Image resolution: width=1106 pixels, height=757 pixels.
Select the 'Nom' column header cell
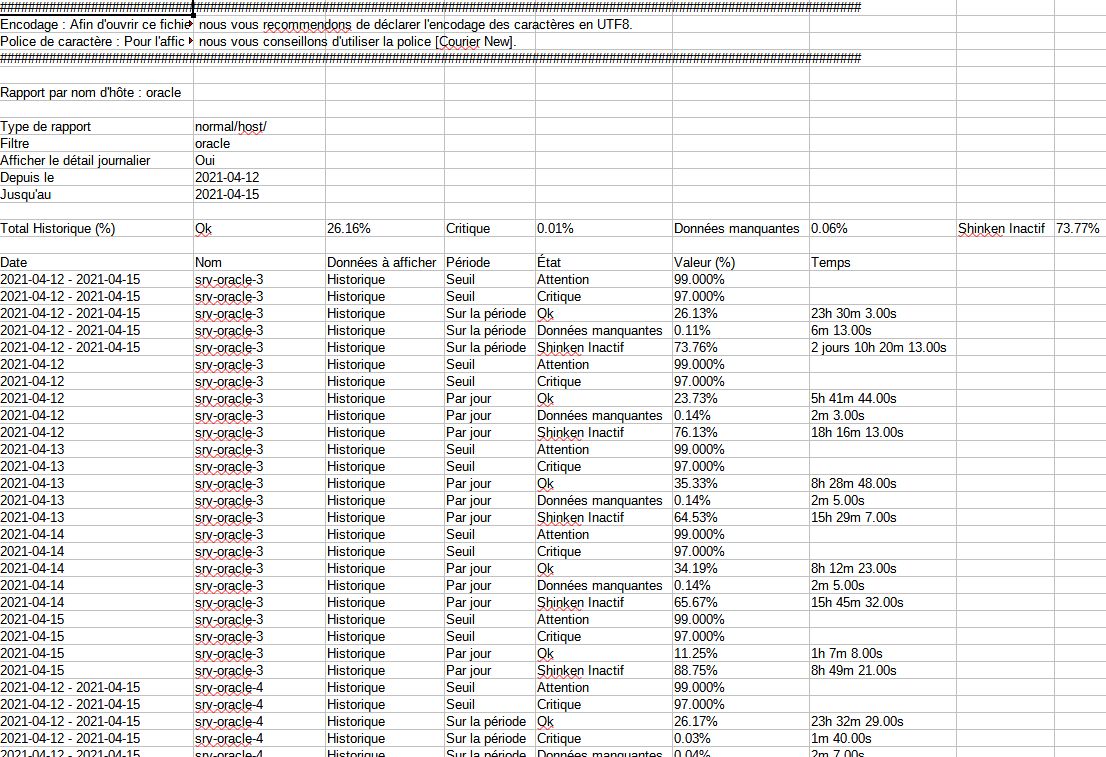point(208,263)
